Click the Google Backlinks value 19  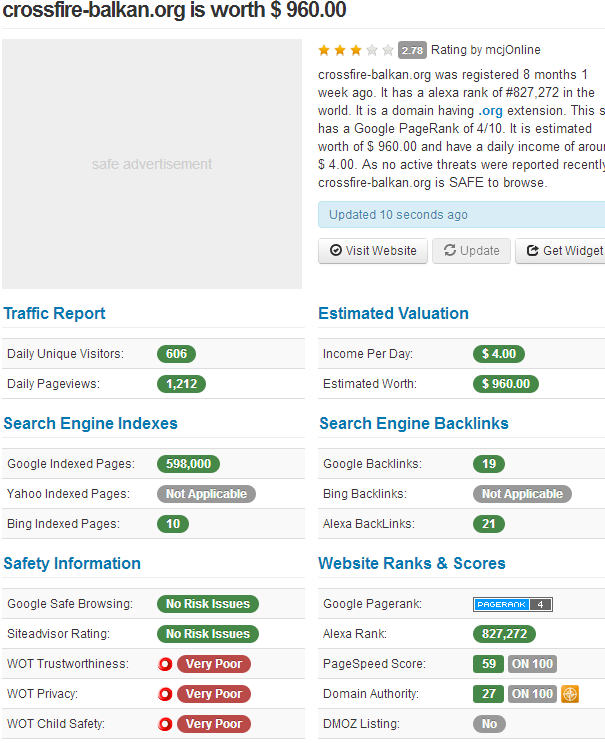489,464
